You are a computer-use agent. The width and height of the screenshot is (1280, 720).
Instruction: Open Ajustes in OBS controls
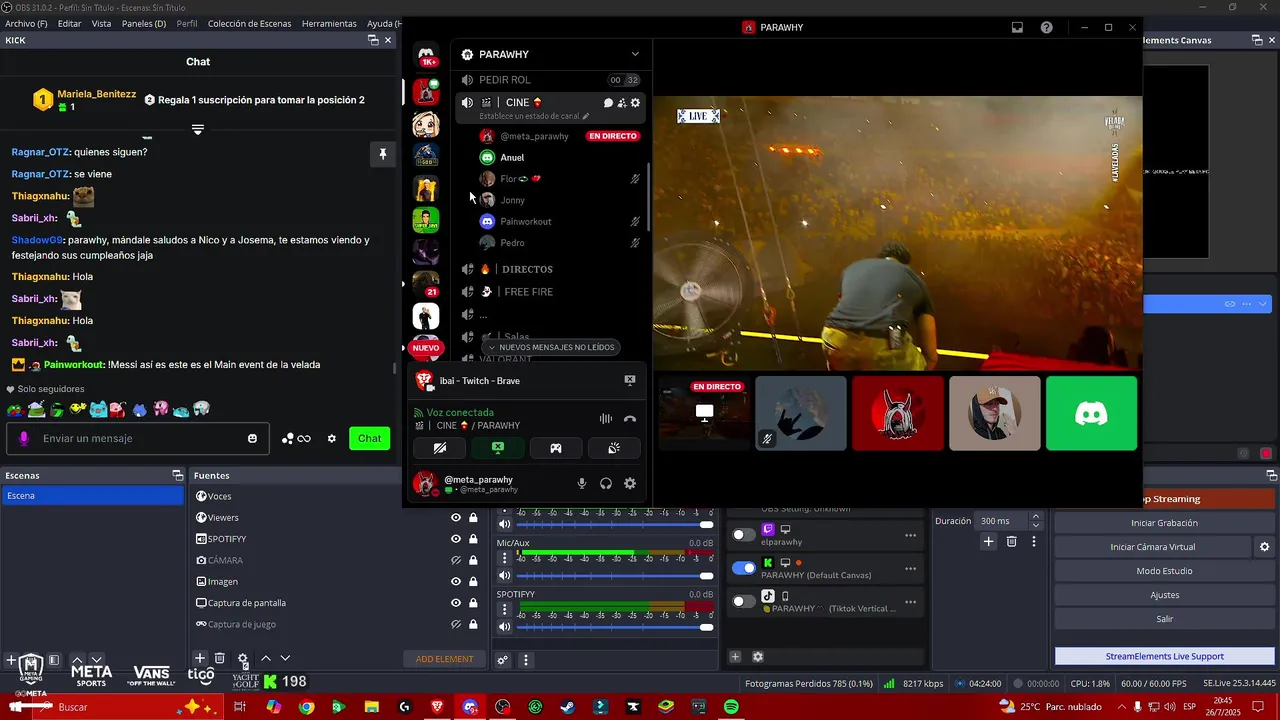(1164, 595)
